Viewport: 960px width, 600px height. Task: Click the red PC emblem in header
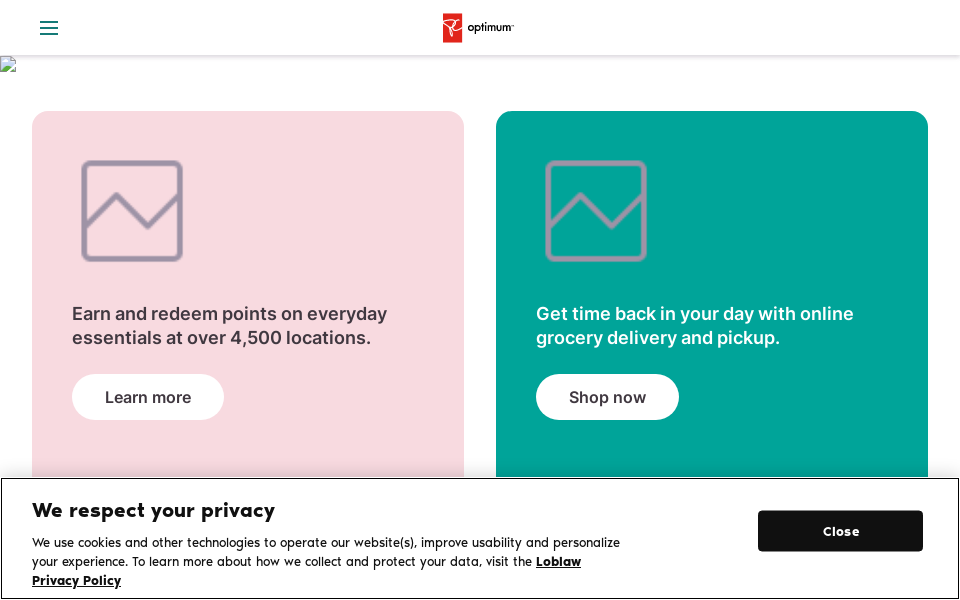click(x=453, y=28)
